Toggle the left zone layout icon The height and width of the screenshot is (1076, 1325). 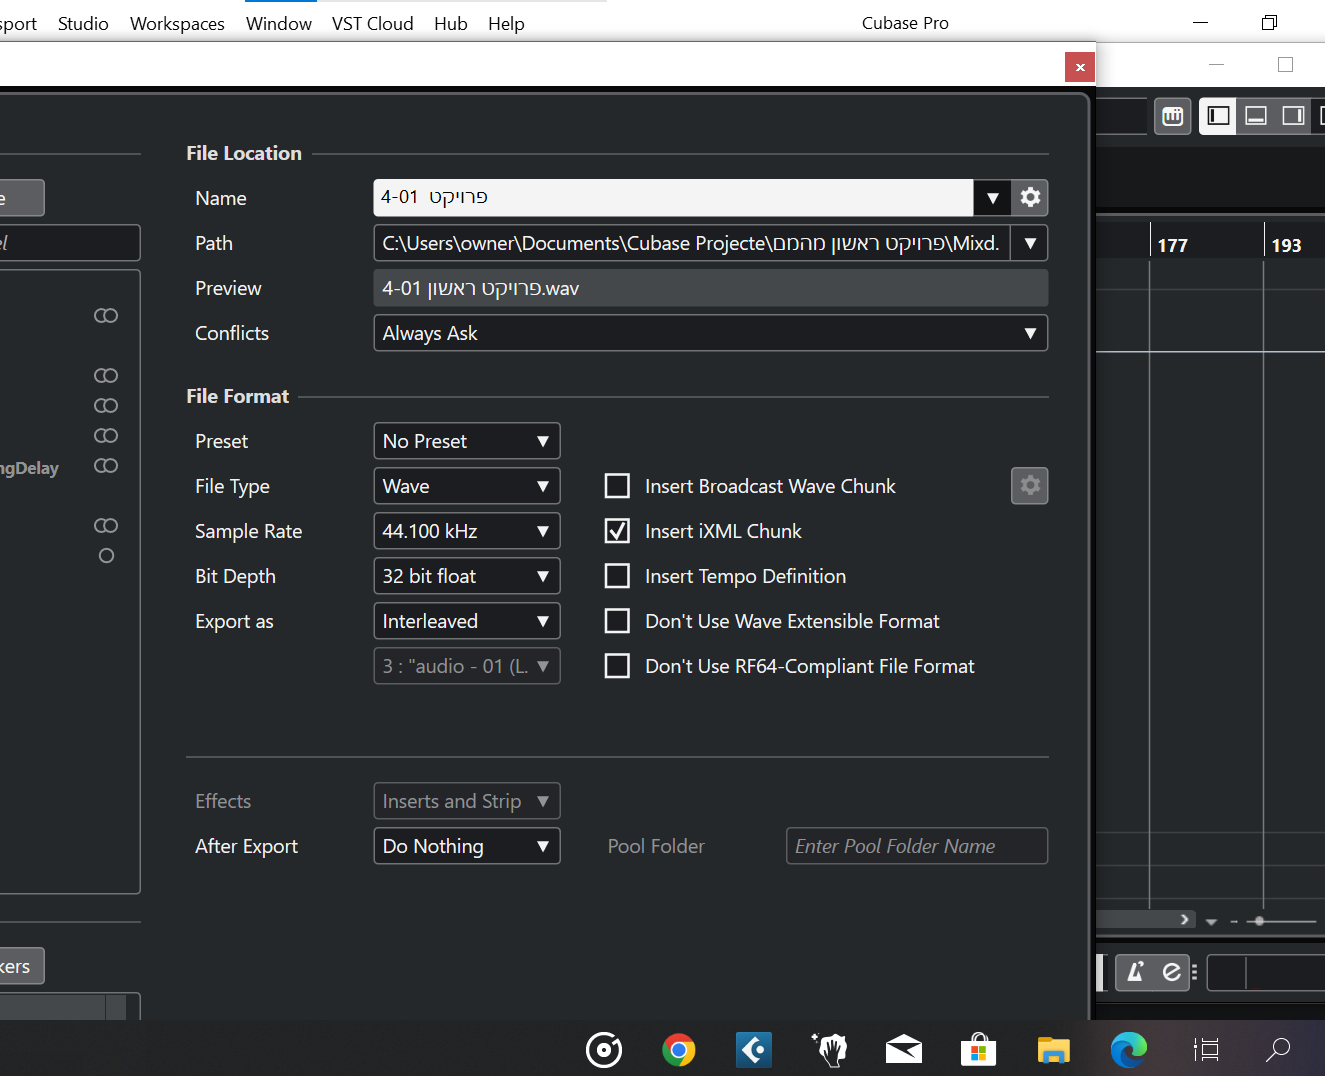pos(1218,116)
